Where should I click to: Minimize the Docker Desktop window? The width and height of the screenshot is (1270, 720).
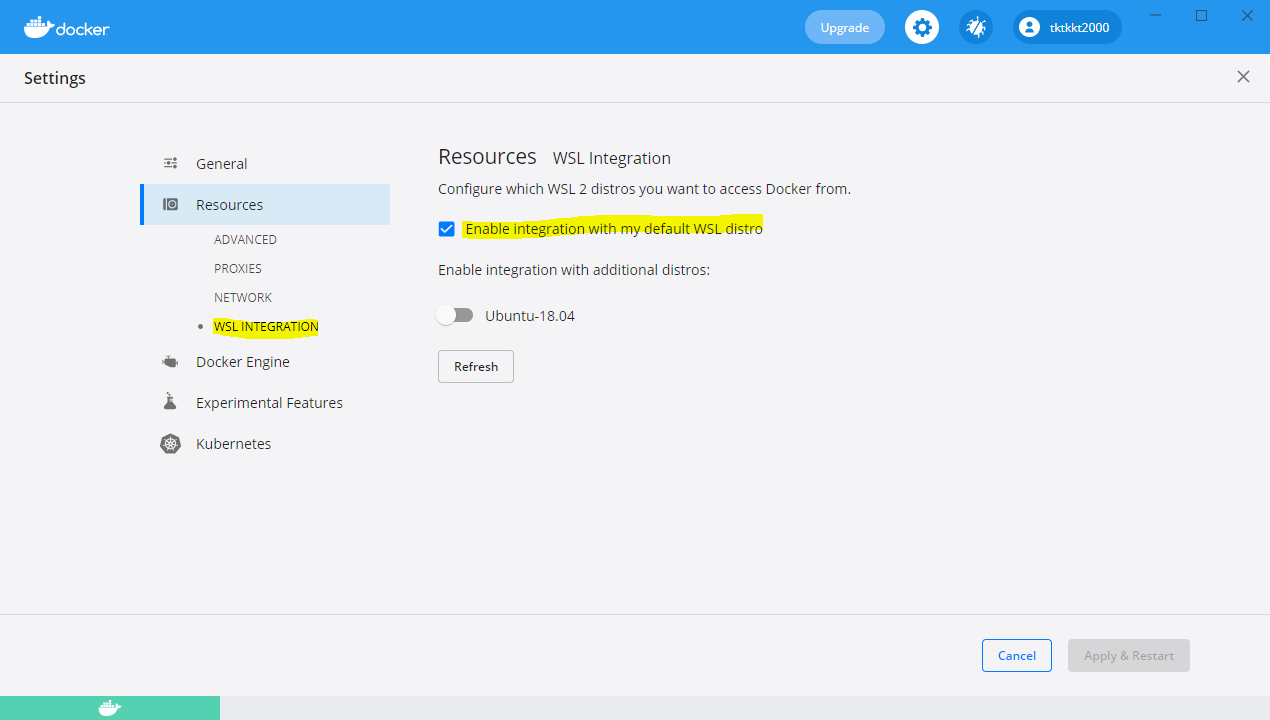tap(1156, 15)
